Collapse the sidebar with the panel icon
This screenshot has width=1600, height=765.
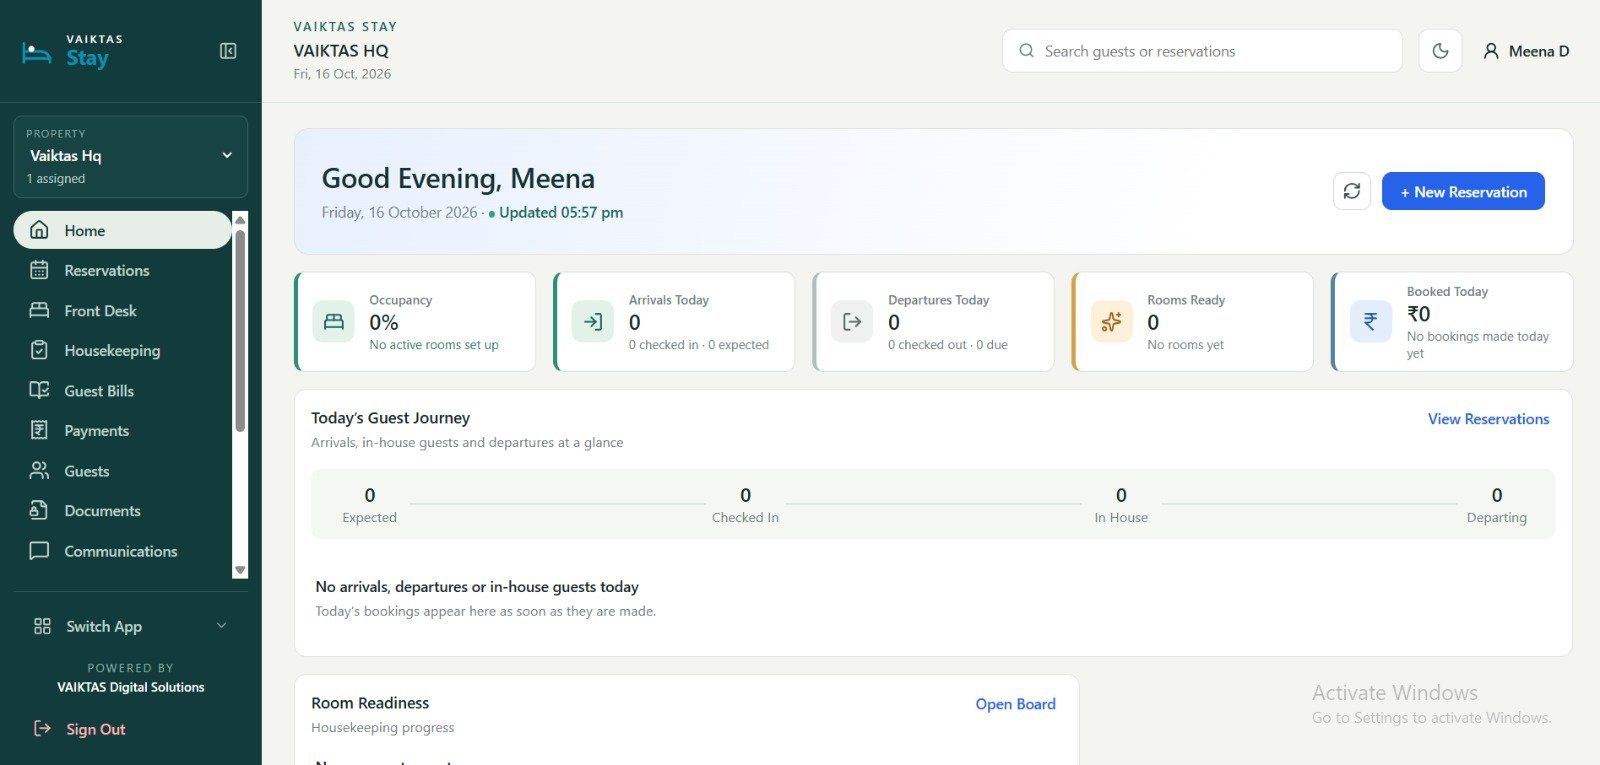pos(228,51)
